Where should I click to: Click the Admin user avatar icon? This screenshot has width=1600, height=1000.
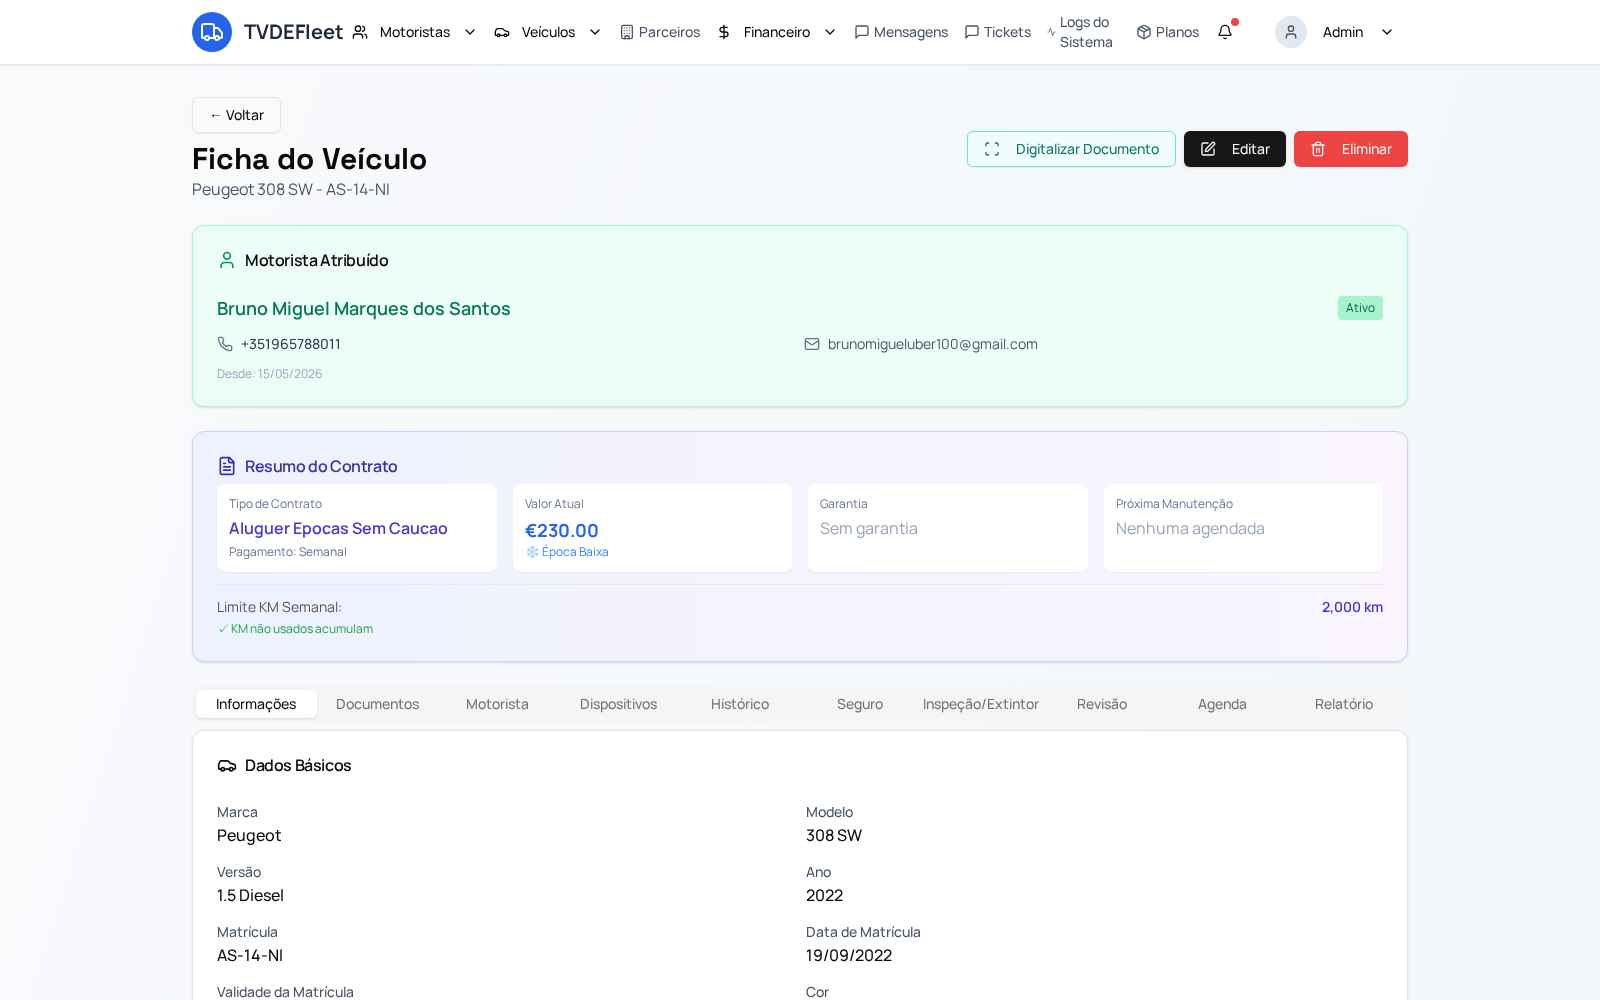(x=1291, y=32)
